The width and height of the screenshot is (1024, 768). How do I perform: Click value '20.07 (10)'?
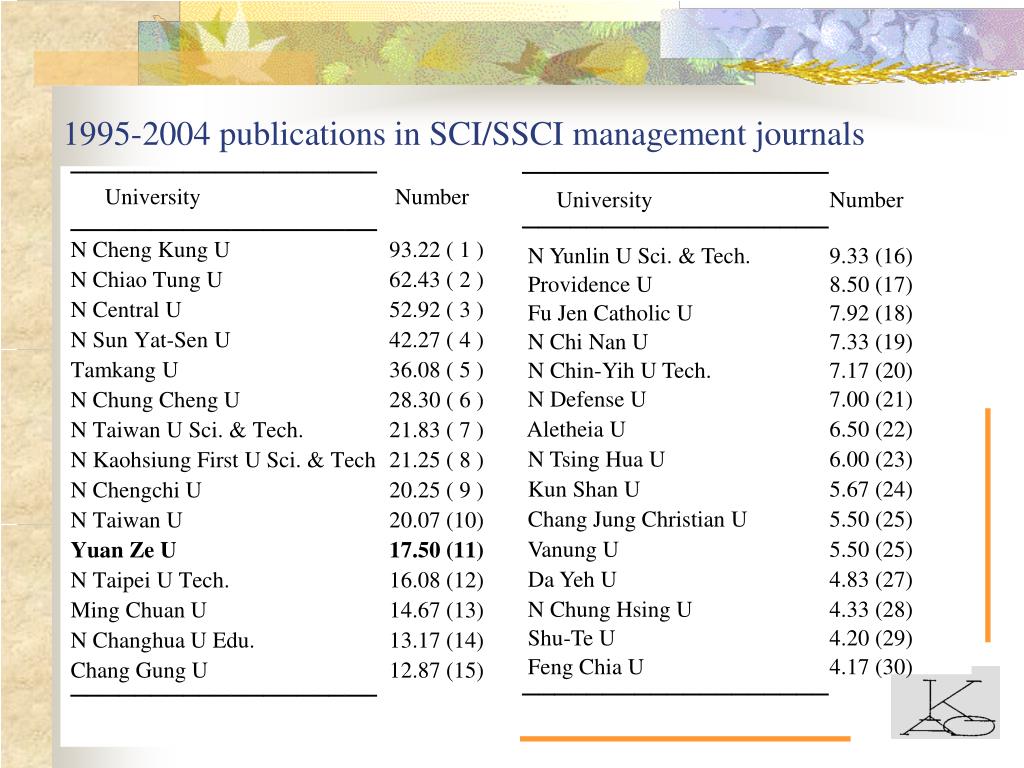pyautogui.click(x=436, y=520)
